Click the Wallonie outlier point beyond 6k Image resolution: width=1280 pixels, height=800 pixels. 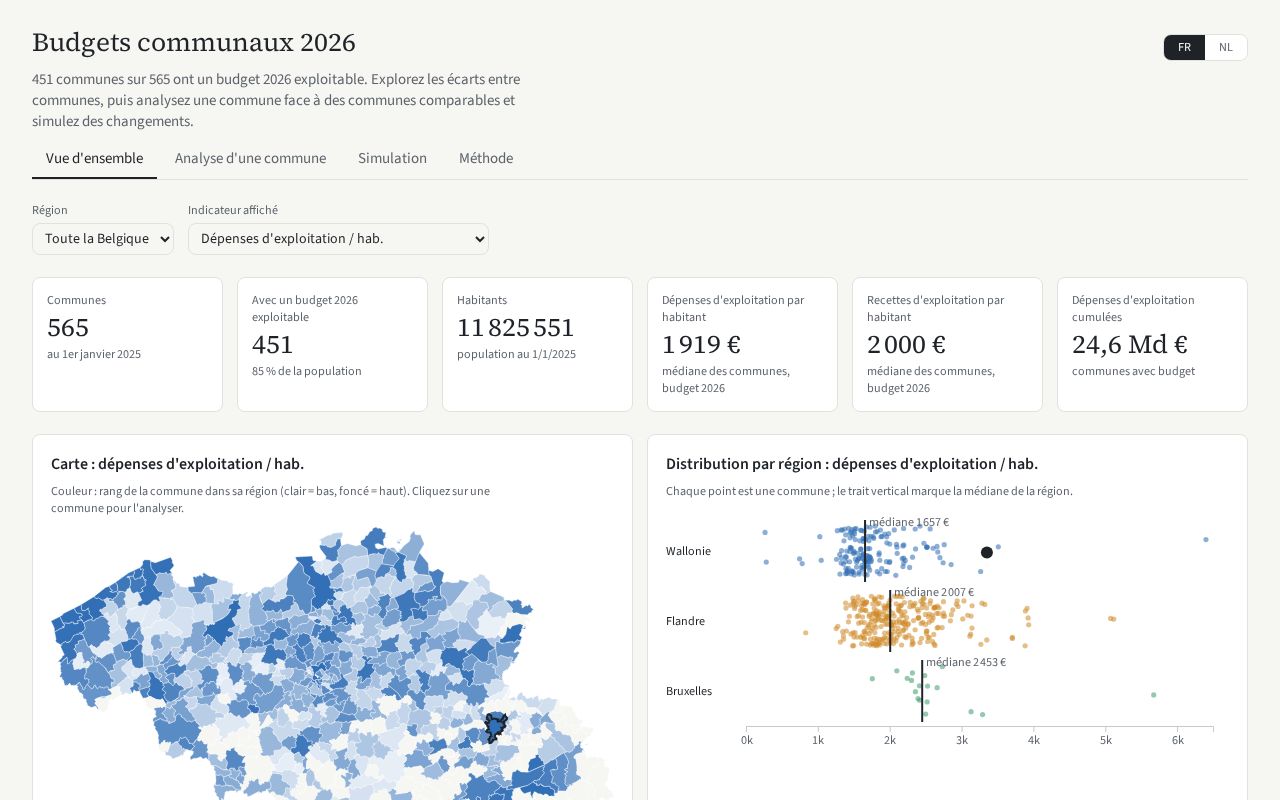[x=1206, y=539]
